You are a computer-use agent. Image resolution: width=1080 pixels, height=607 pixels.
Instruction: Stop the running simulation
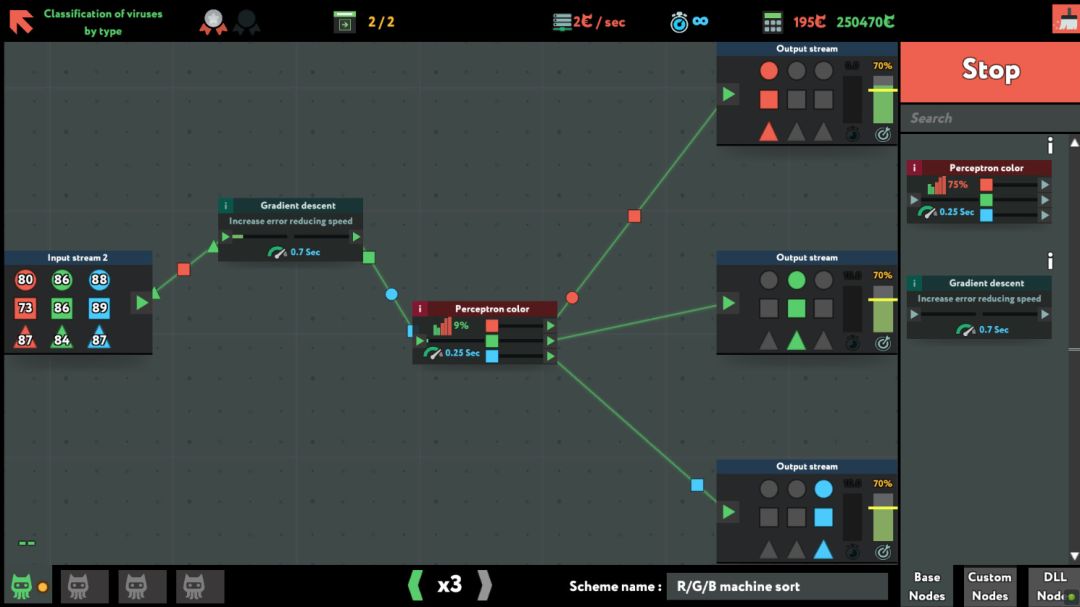coord(990,70)
